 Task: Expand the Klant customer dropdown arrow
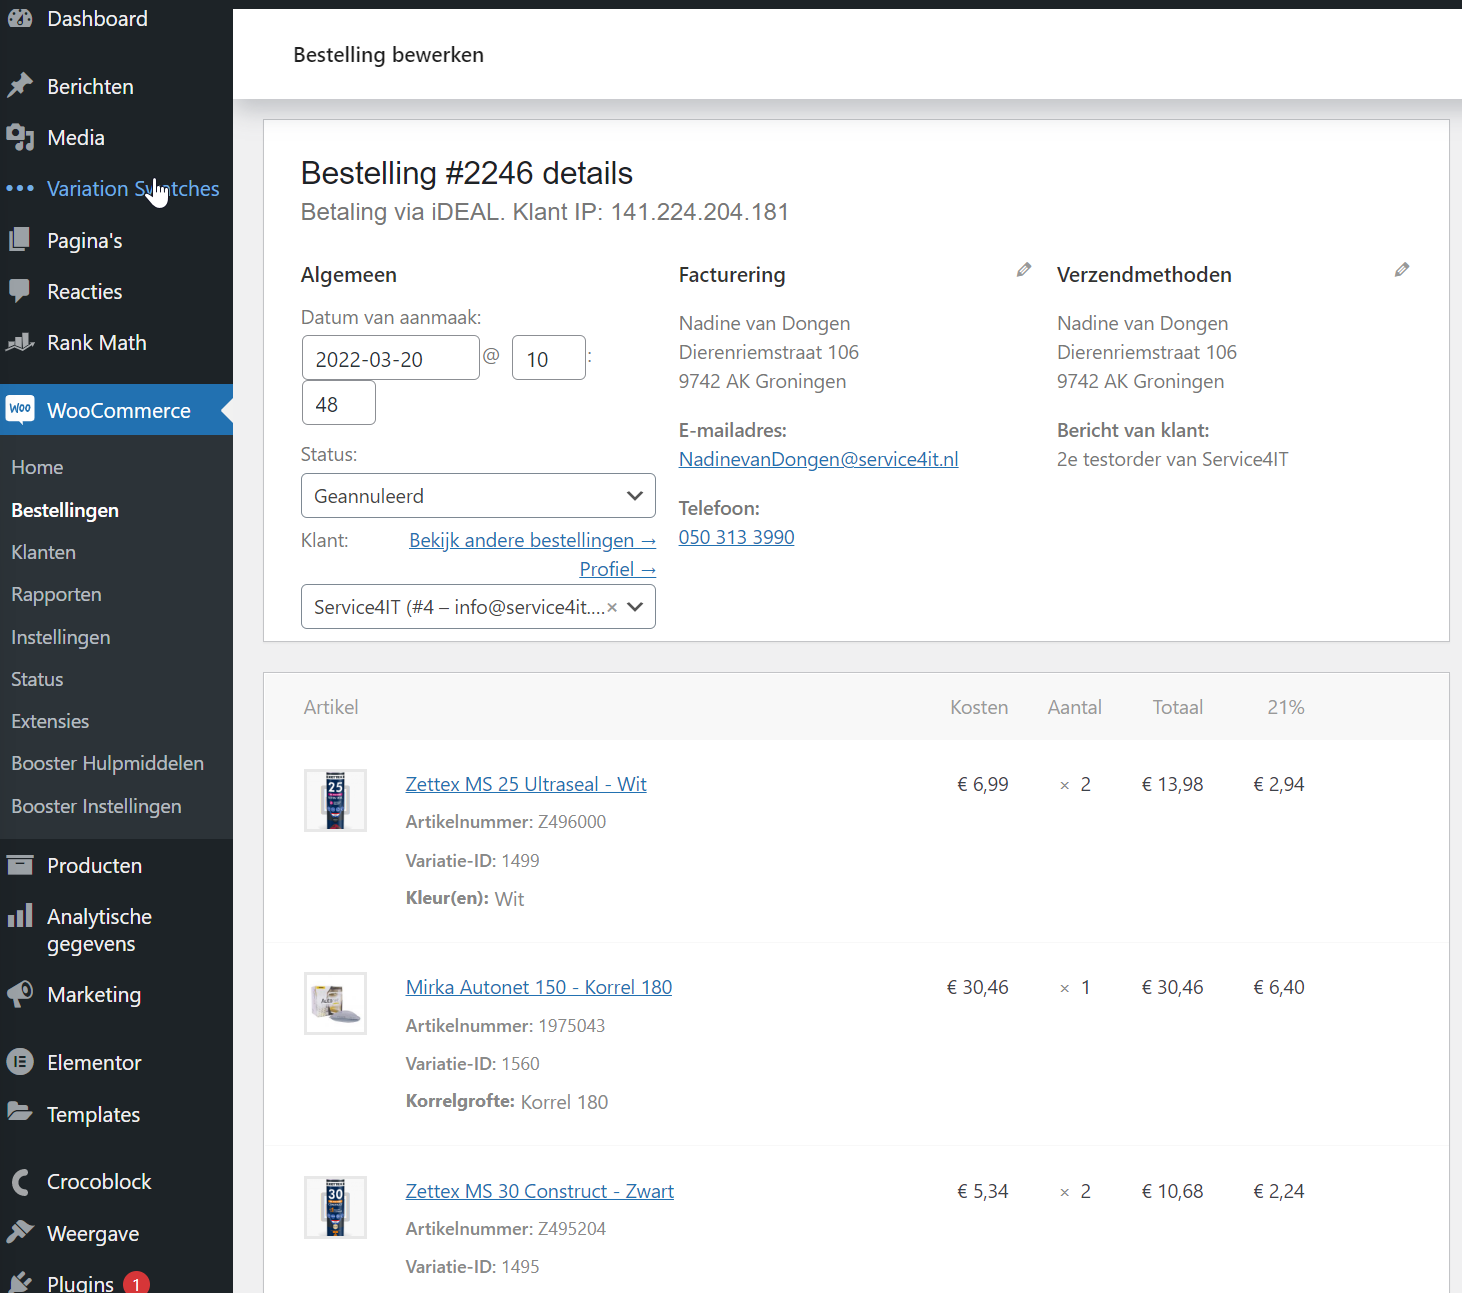point(636,607)
